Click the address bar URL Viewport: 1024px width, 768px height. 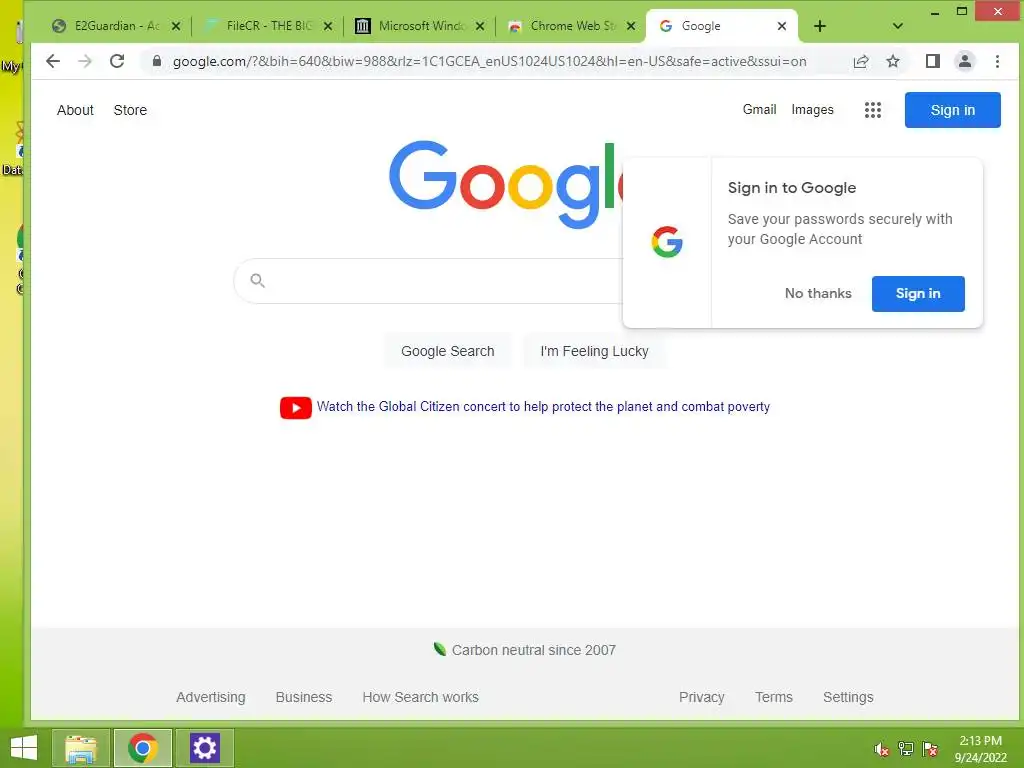coord(489,61)
